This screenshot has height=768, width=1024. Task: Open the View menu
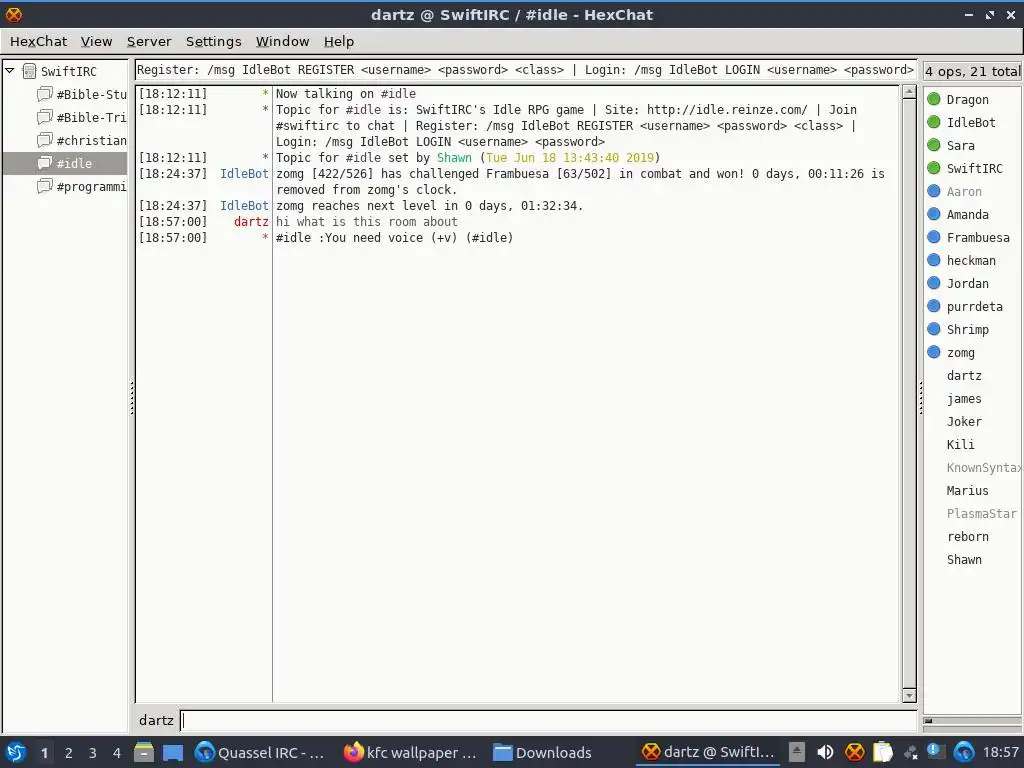96,41
